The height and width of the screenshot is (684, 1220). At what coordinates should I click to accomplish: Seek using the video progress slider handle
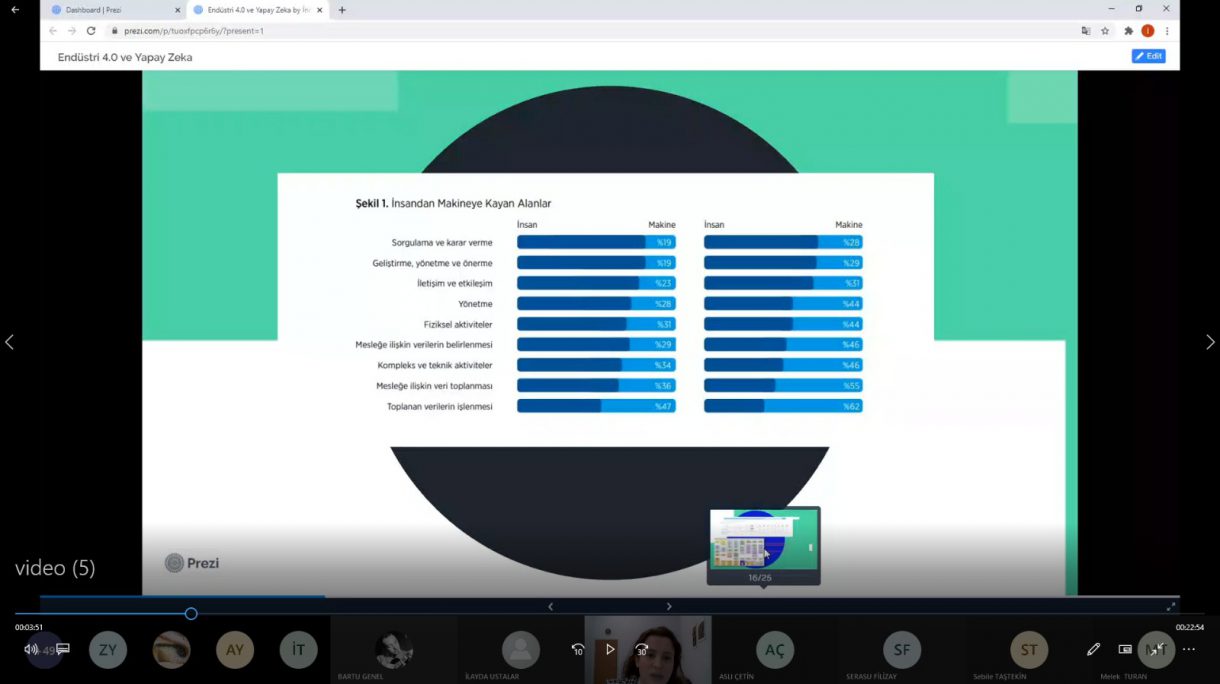pos(191,613)
